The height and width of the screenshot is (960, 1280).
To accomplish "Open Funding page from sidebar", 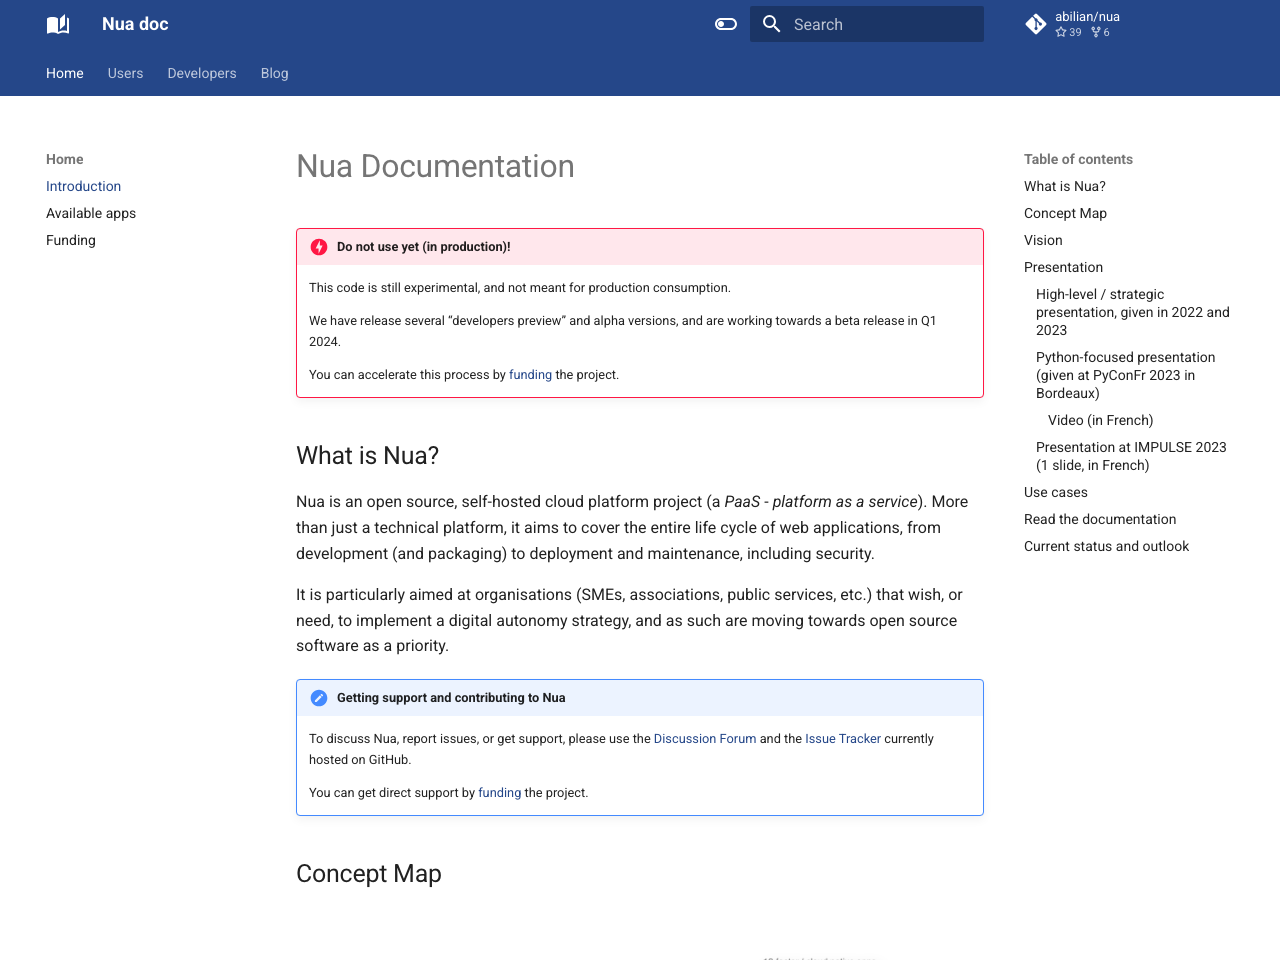I will (71, 240).
